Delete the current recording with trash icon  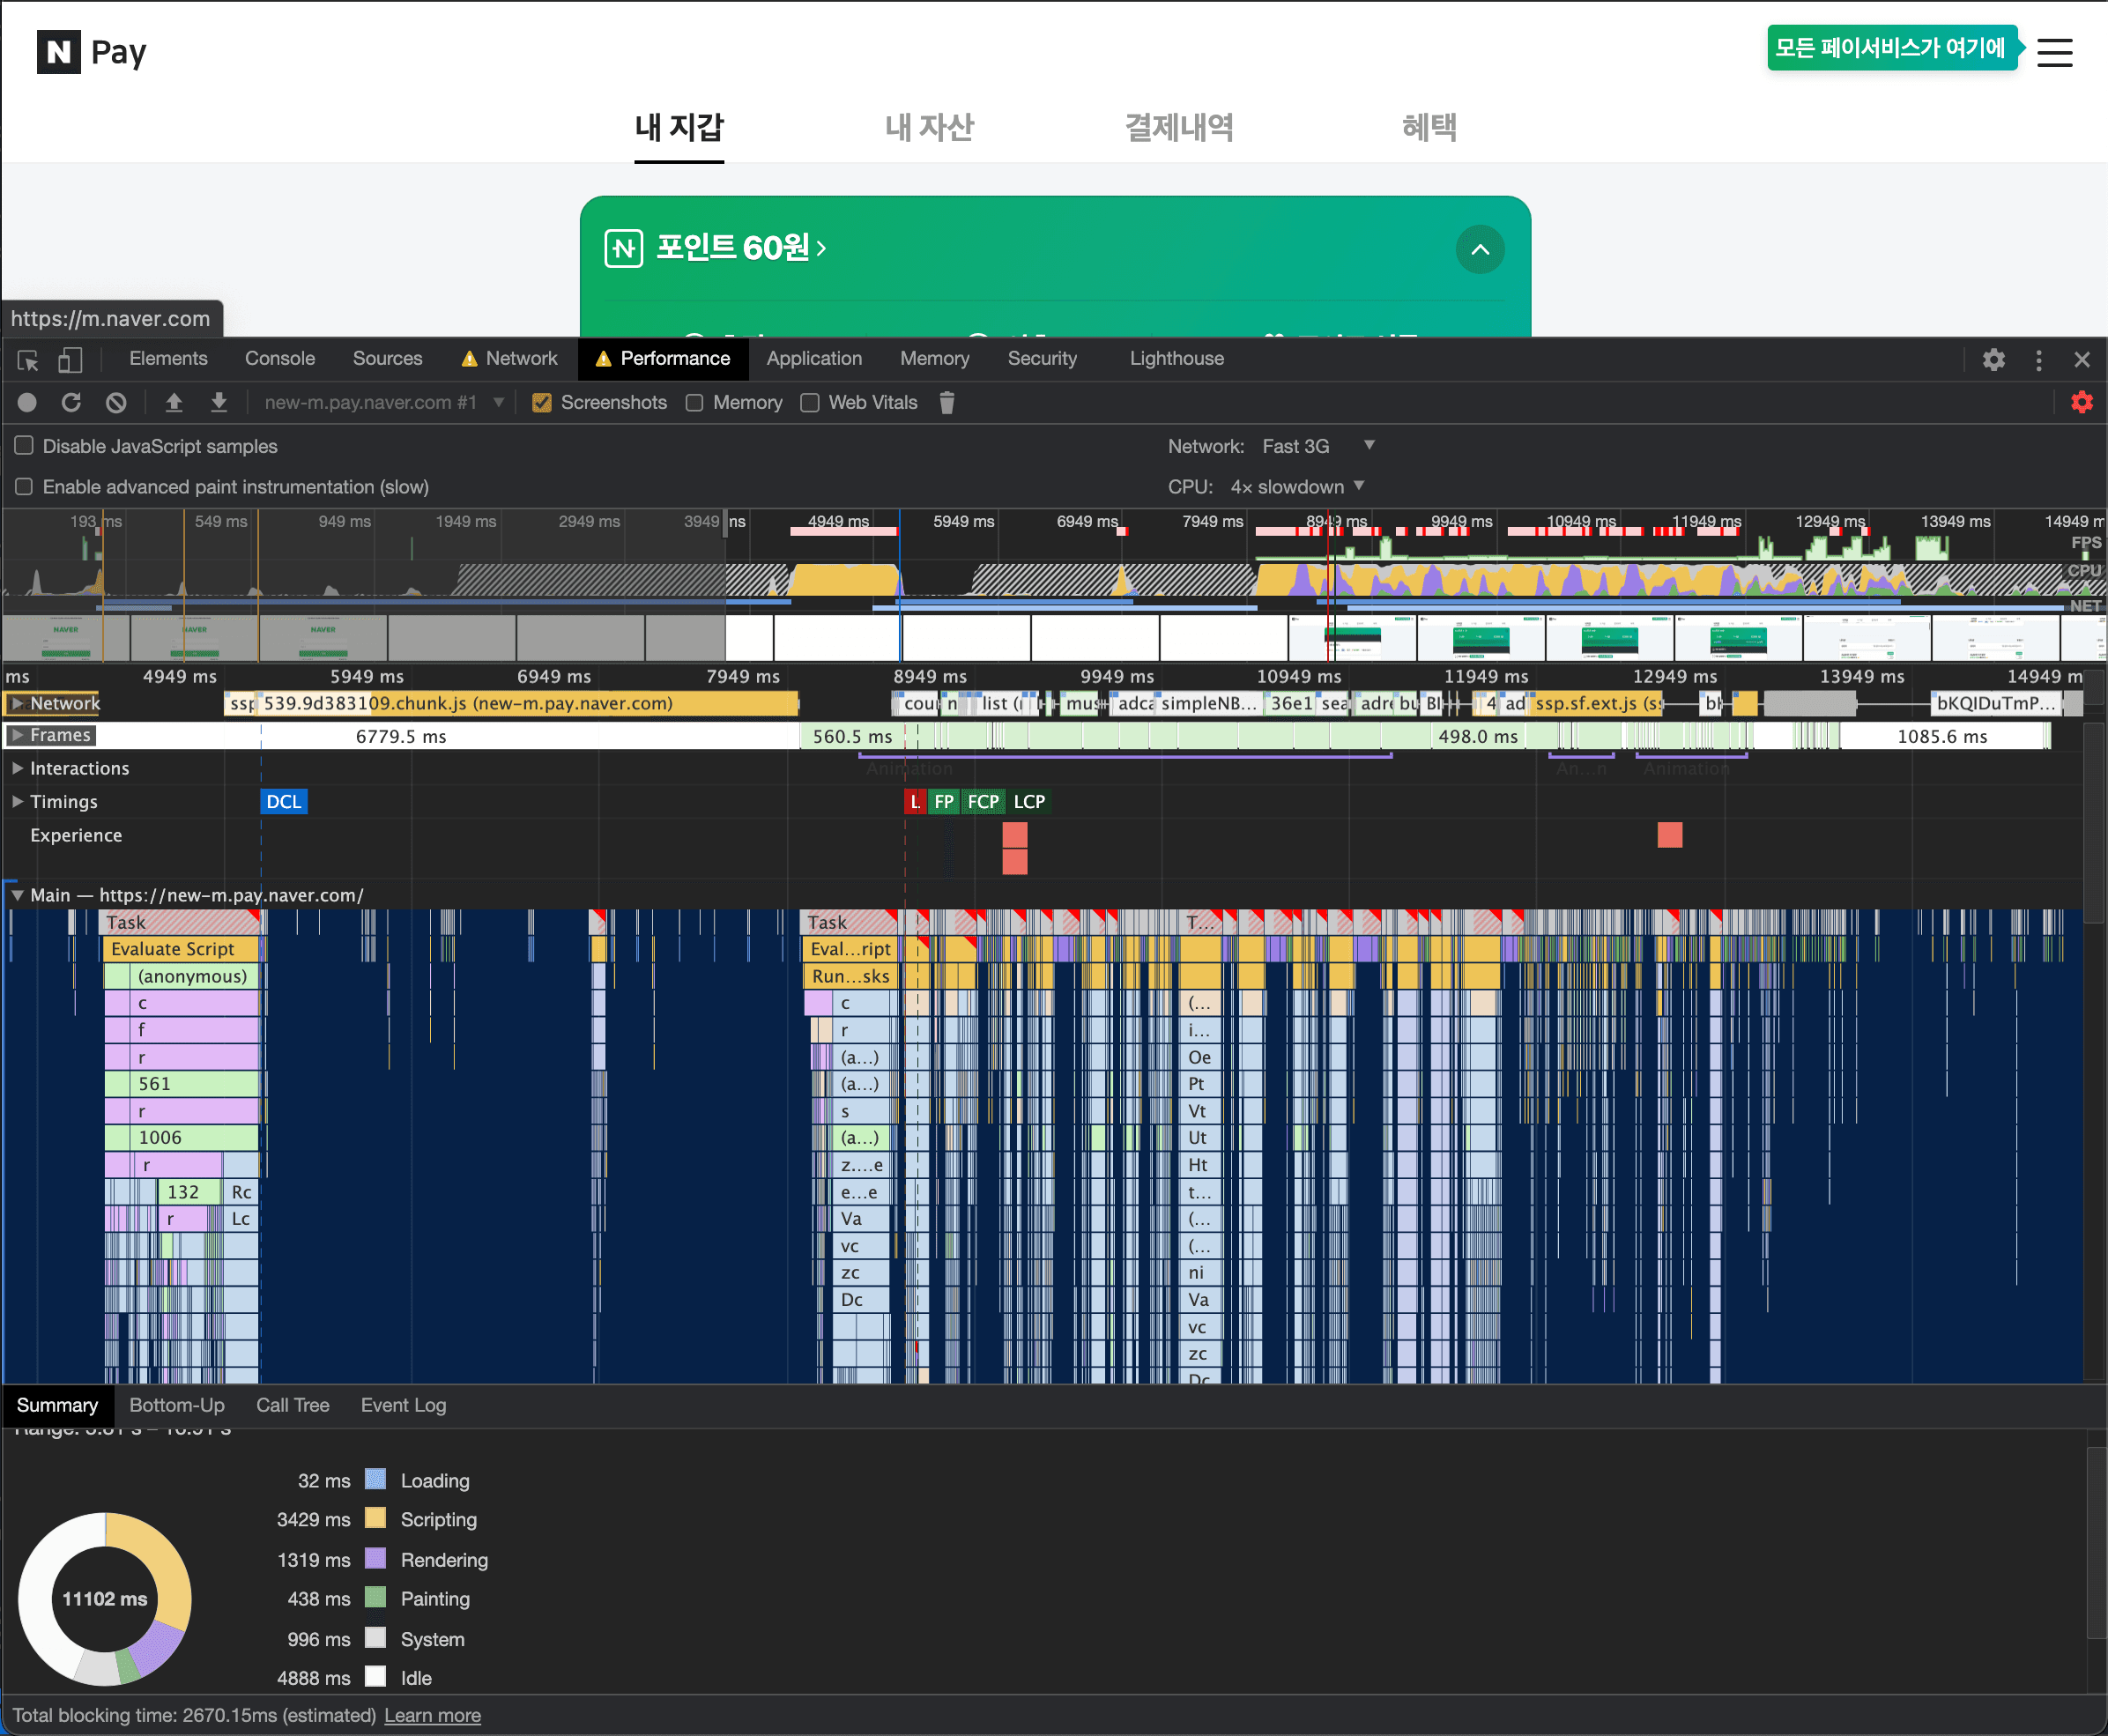[x=947, y=402]
